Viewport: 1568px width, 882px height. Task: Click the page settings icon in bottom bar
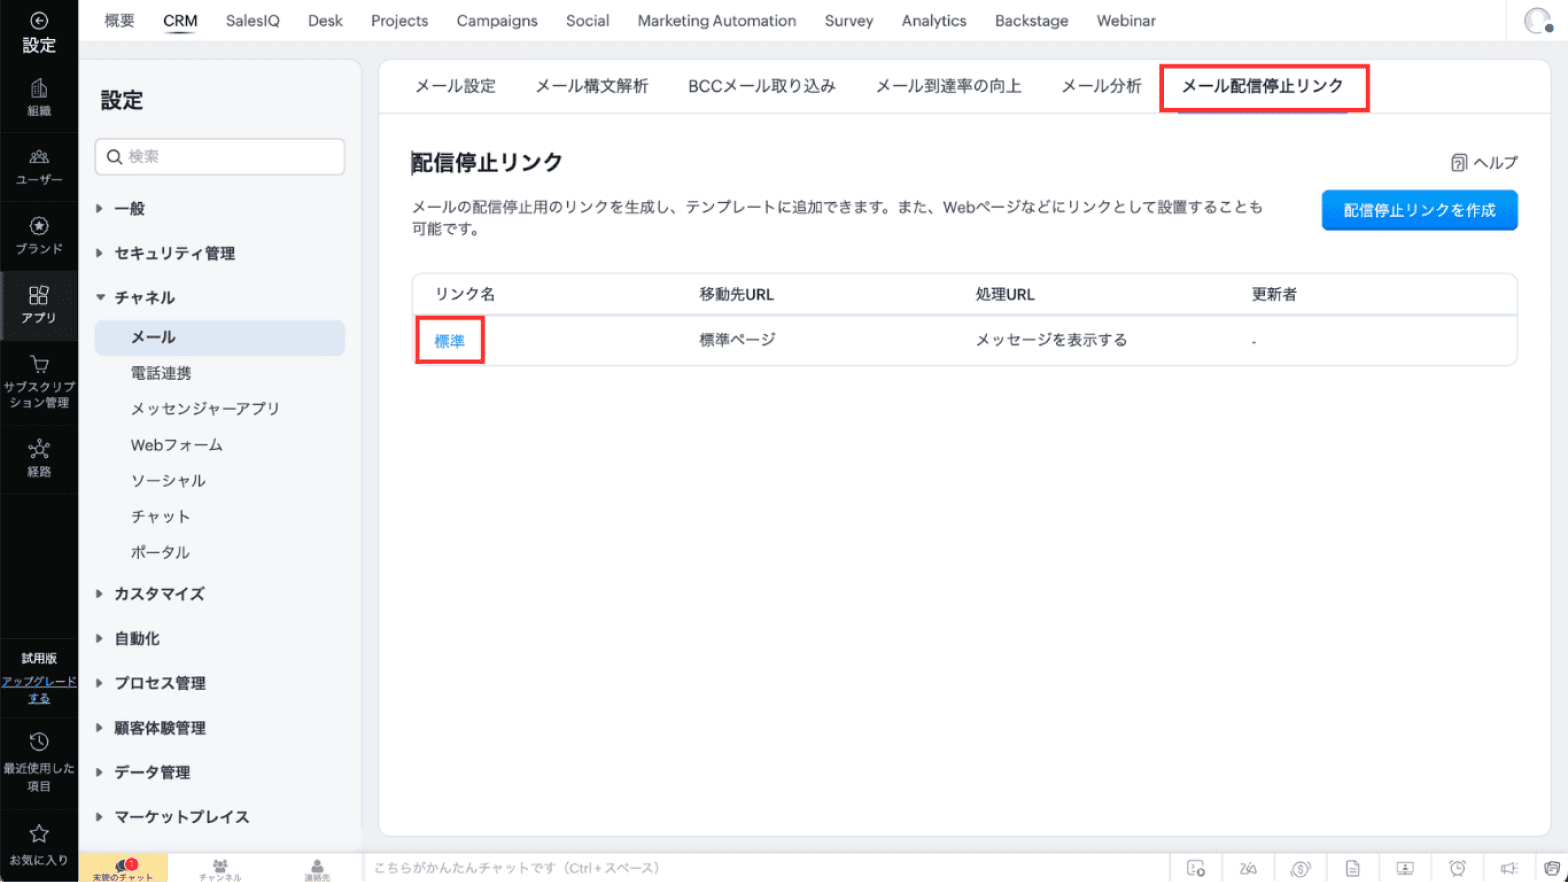pyautogui.click(x=1196, y=868)
